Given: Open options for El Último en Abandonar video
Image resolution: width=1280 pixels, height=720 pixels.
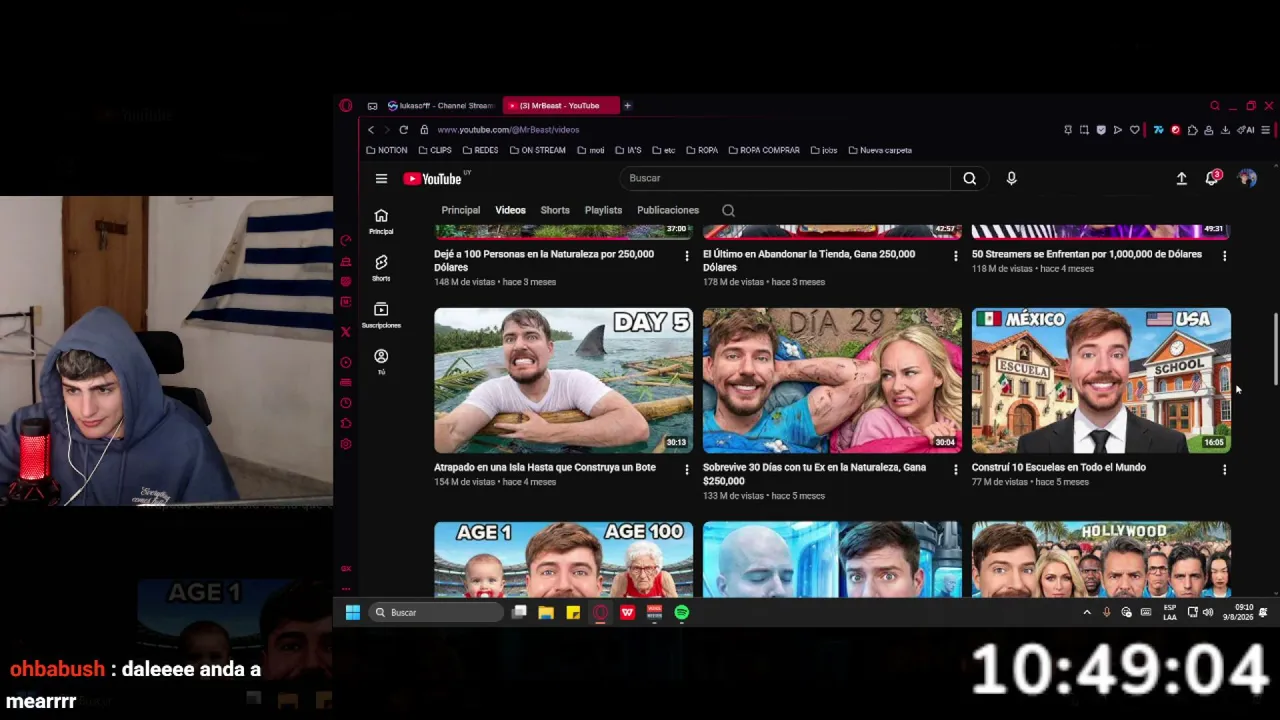Looking at the screenshot, I should (955, 256).
